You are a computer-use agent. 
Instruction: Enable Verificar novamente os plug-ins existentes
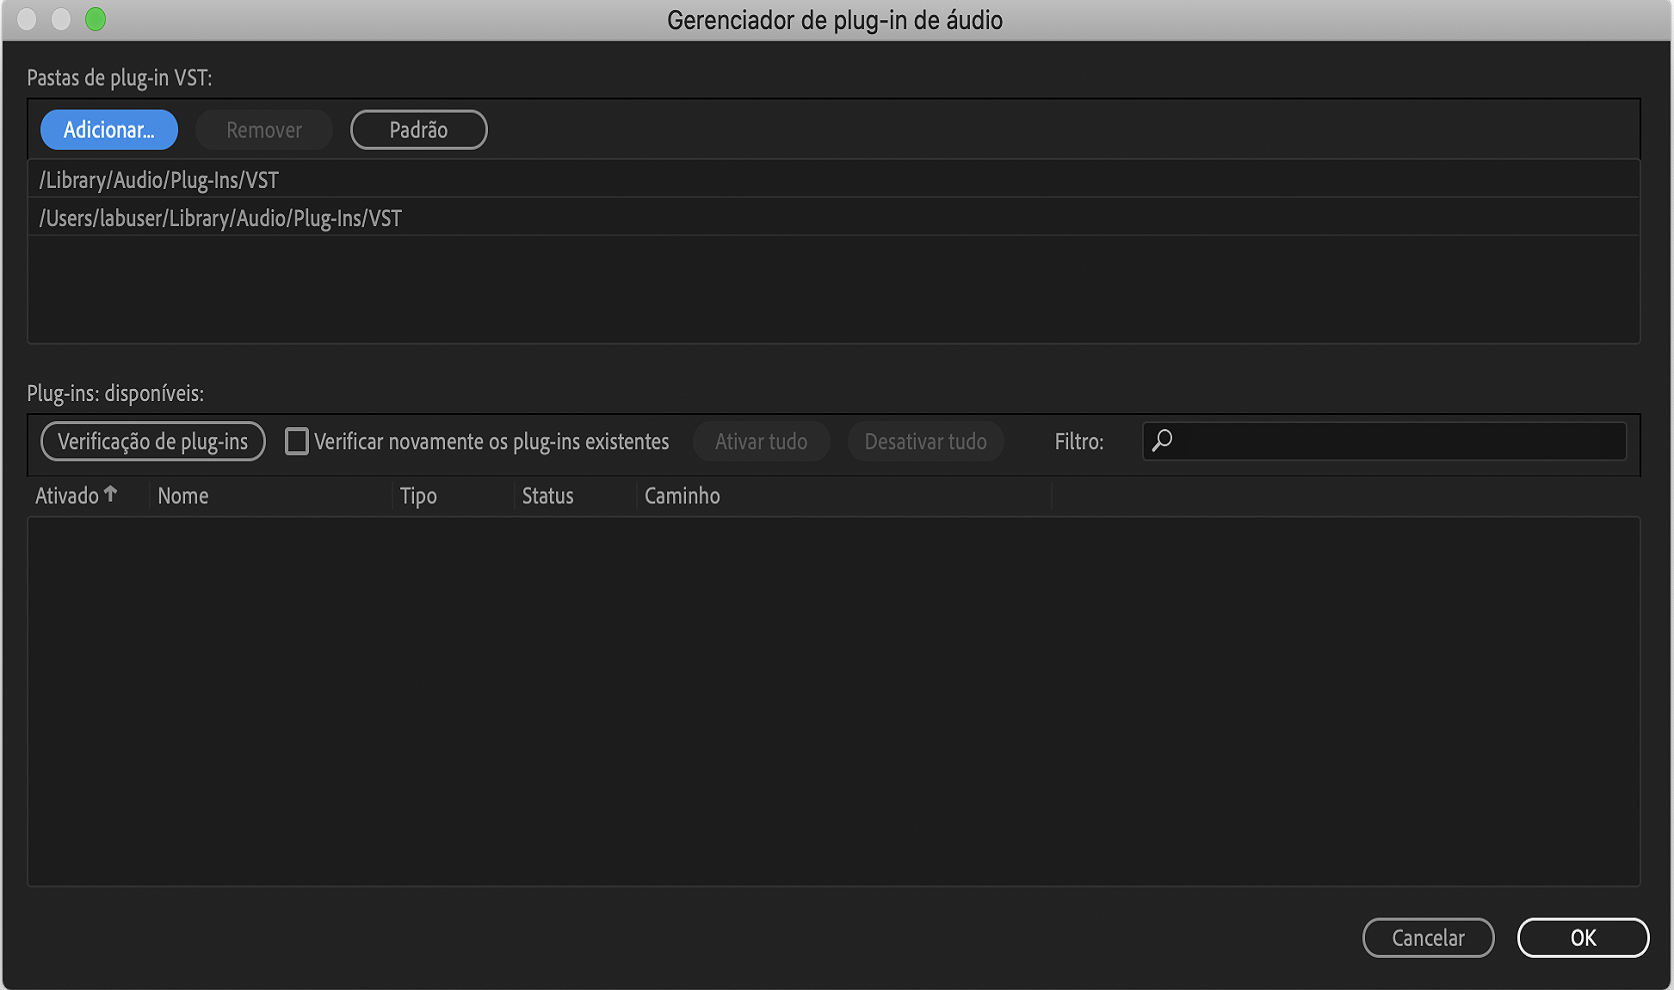pyautogui.click(x=297, y=441)
